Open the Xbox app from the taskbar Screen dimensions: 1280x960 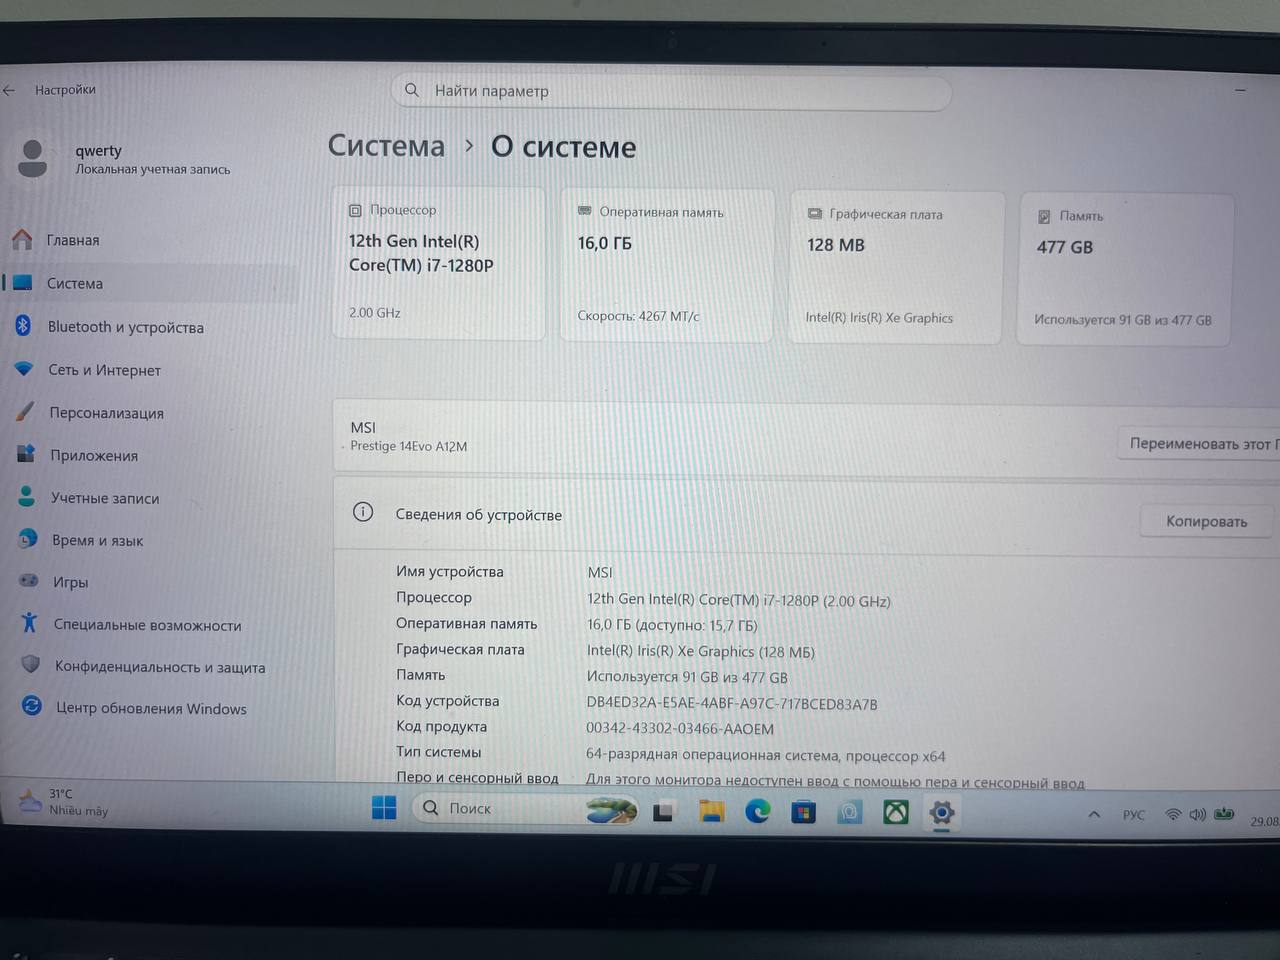click(896, 812)
